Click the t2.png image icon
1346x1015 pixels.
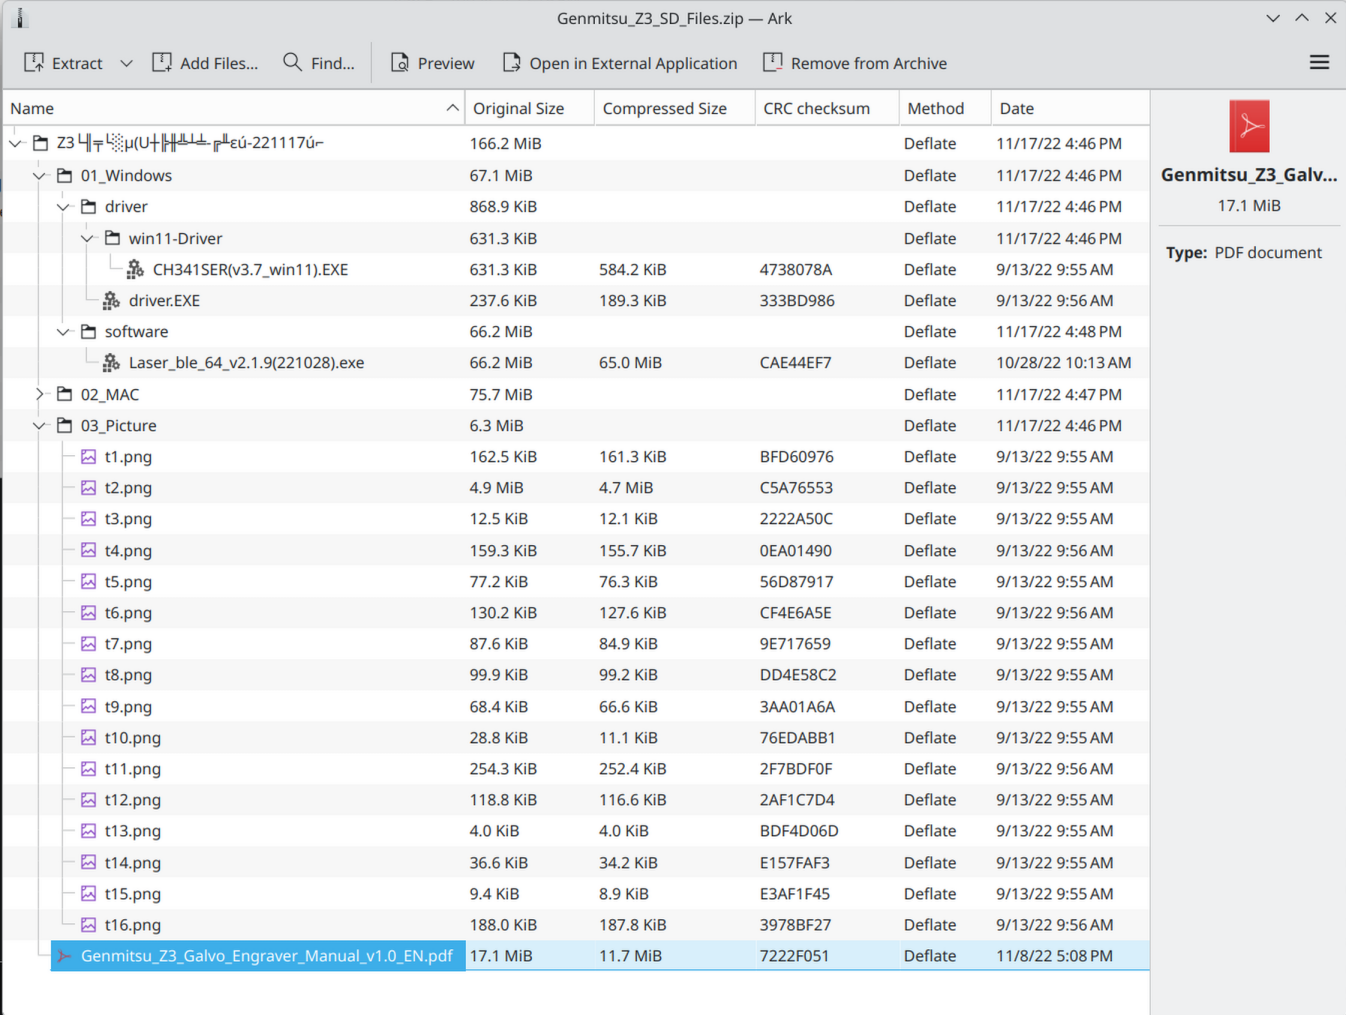tap(88, 488)
